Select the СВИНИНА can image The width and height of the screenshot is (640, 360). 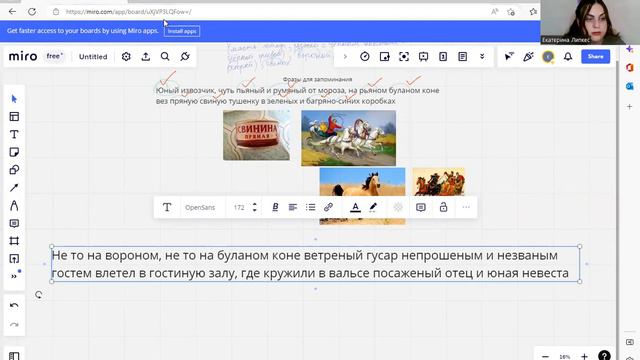click(x=256, y=135)
